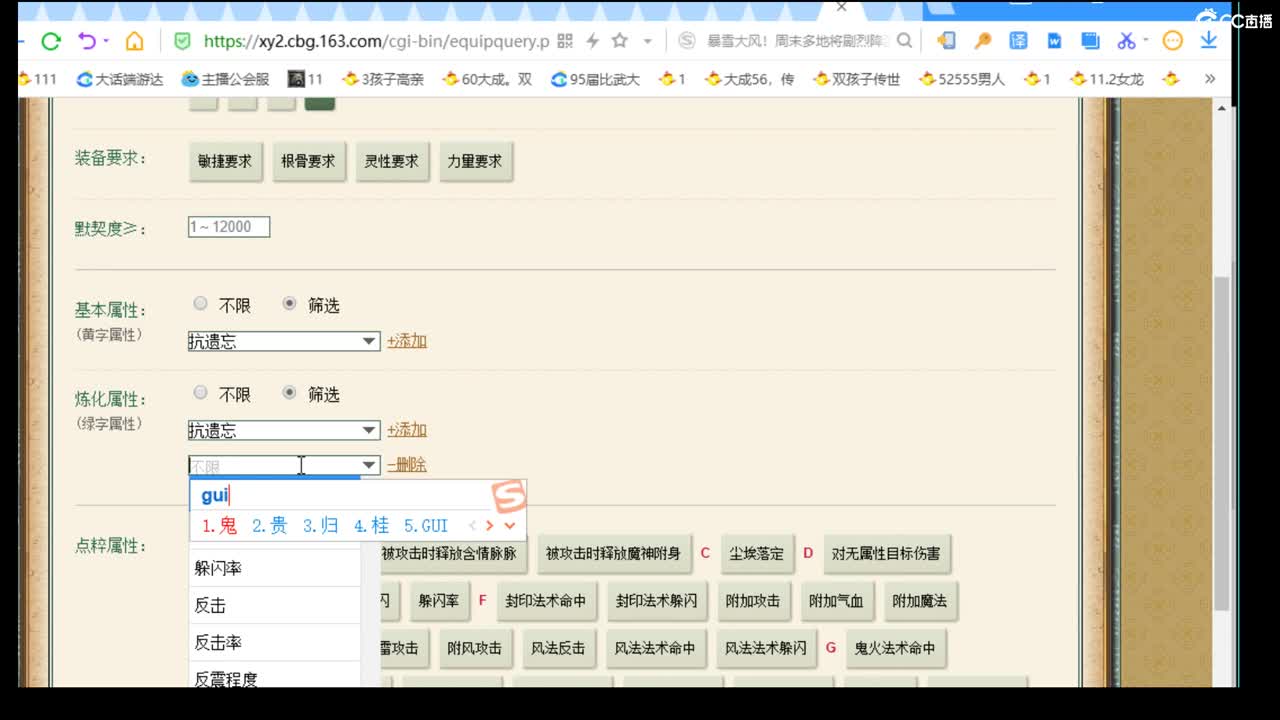Open the 52555男人 bookmark

(962, 79)
